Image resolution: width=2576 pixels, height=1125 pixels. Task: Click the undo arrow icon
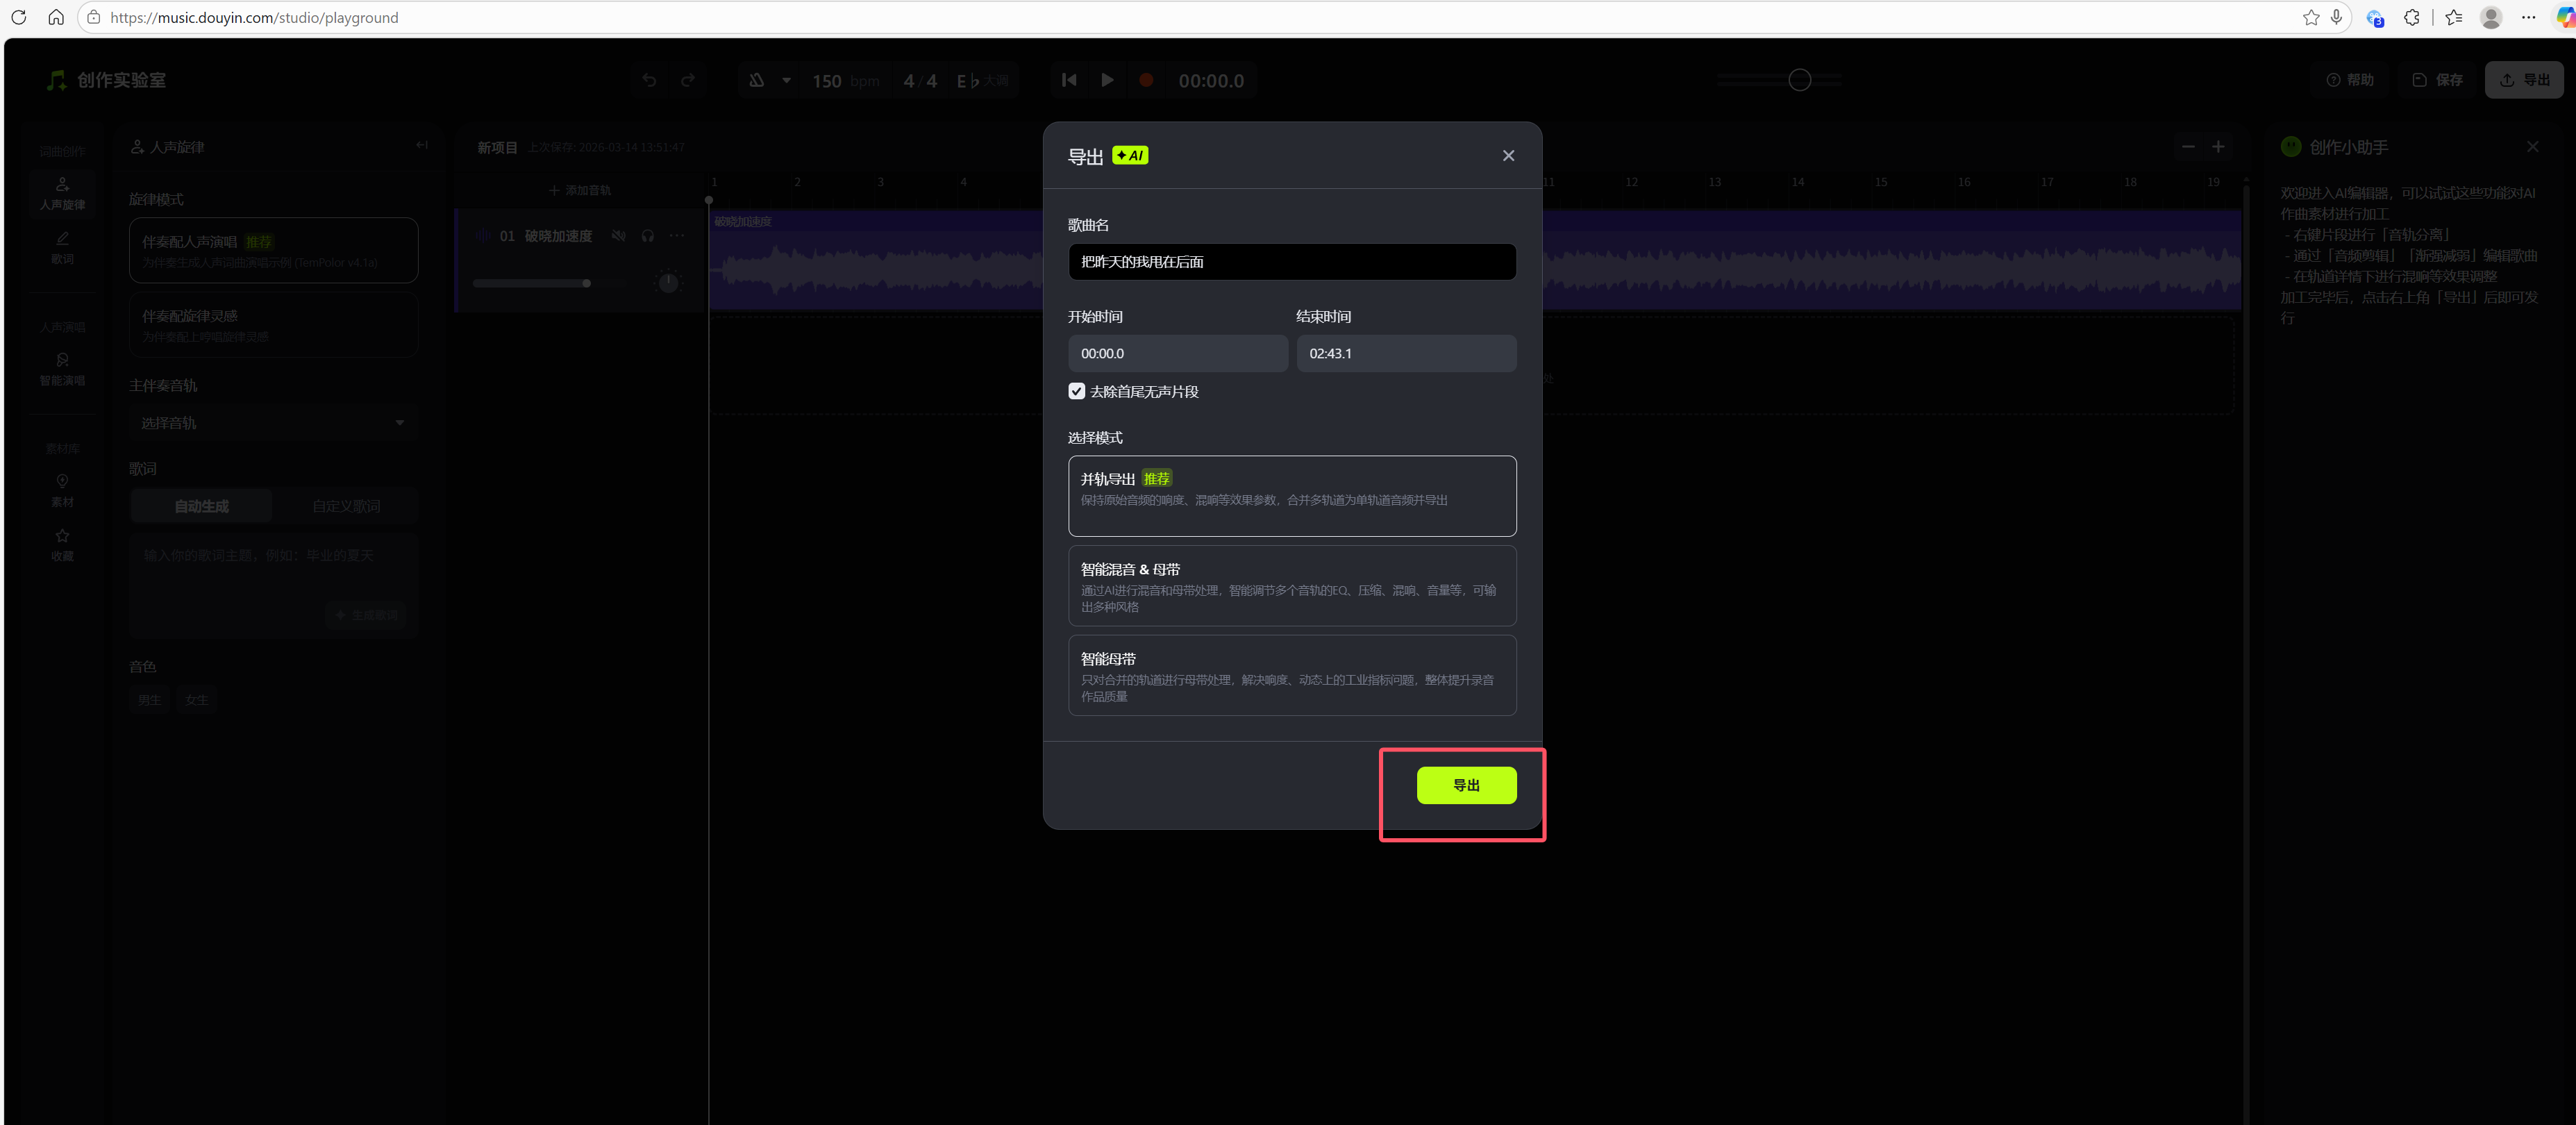pos(649,80)
